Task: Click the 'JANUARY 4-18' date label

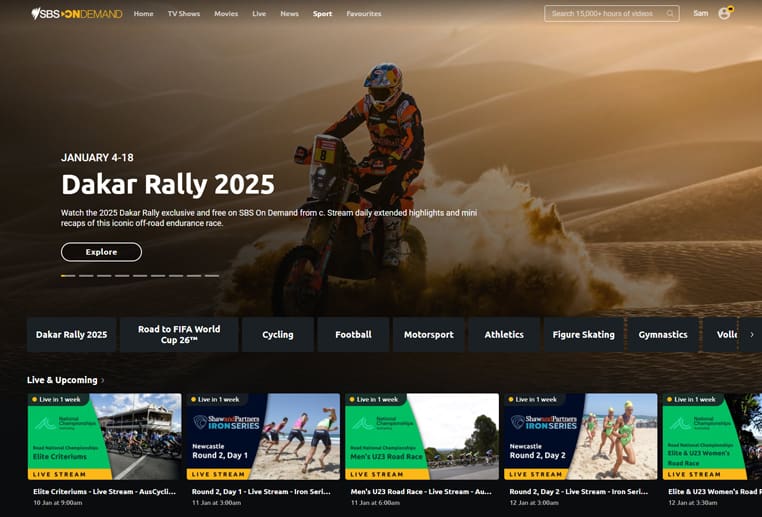Action: [97, 157]
